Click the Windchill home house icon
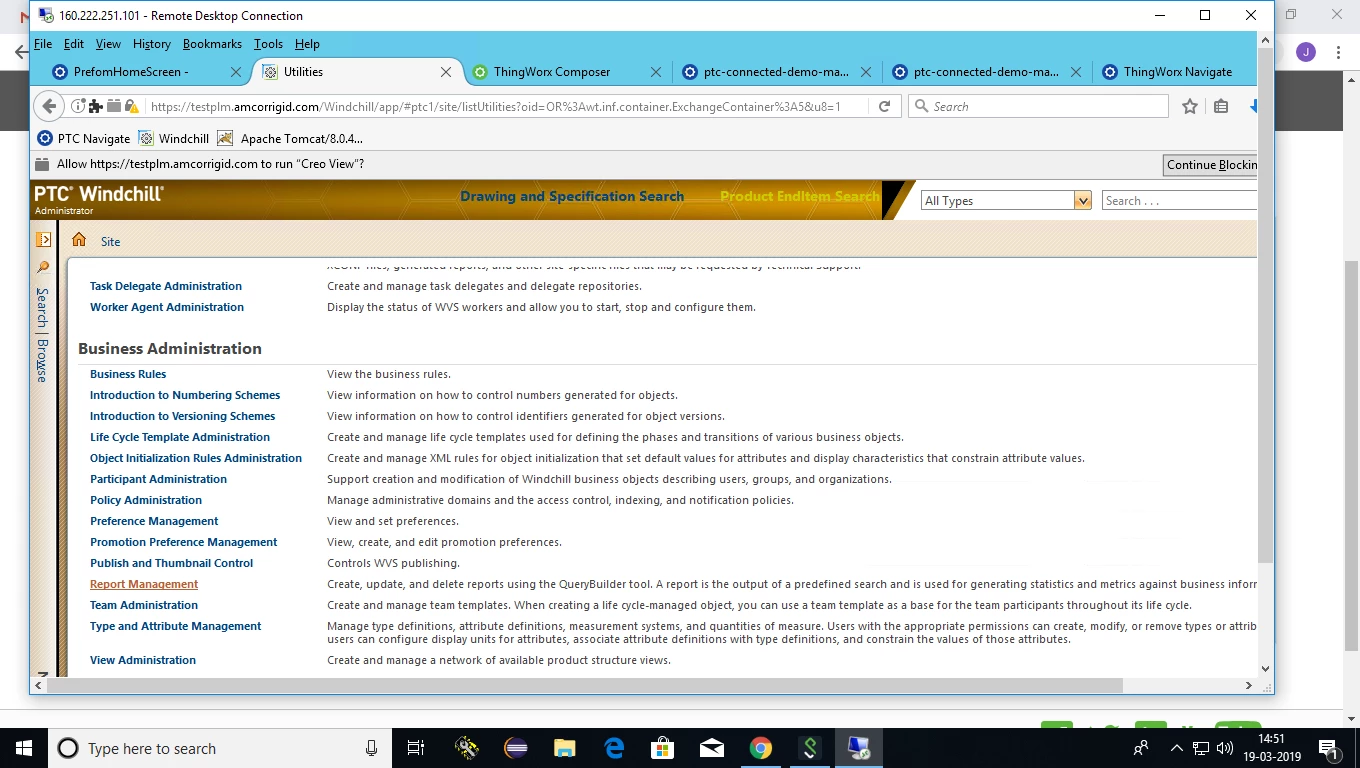The width and height of the screenshot is (1360, 768). (79, 240)
